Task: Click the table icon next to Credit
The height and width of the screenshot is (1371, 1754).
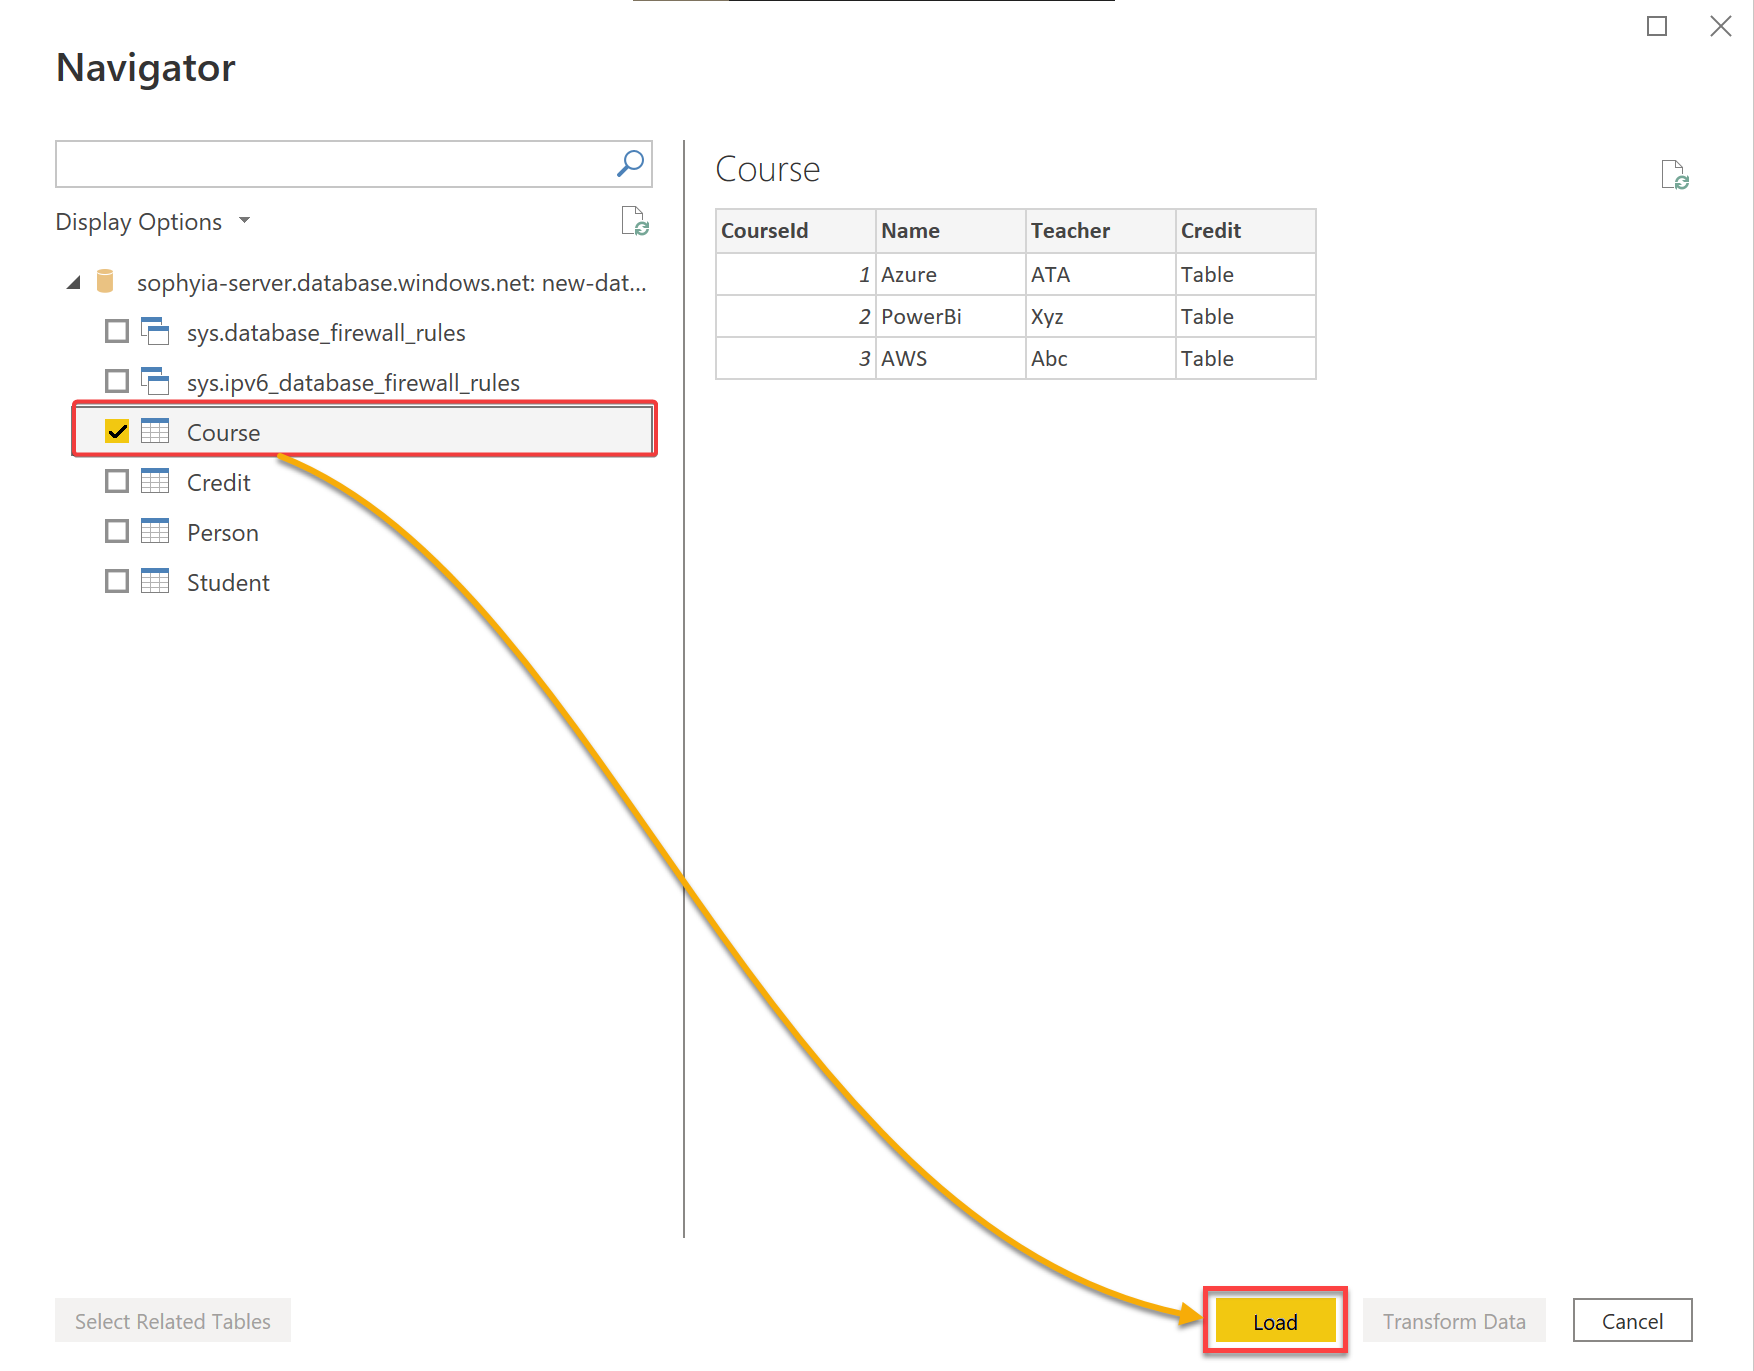Action: tap(155, 481)
